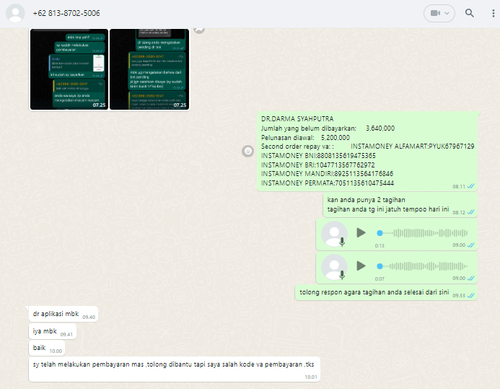Select message 'tolong respon agara tagihan anda selesai'
Viewport: 500px width, 389px height.
(386, 293)
